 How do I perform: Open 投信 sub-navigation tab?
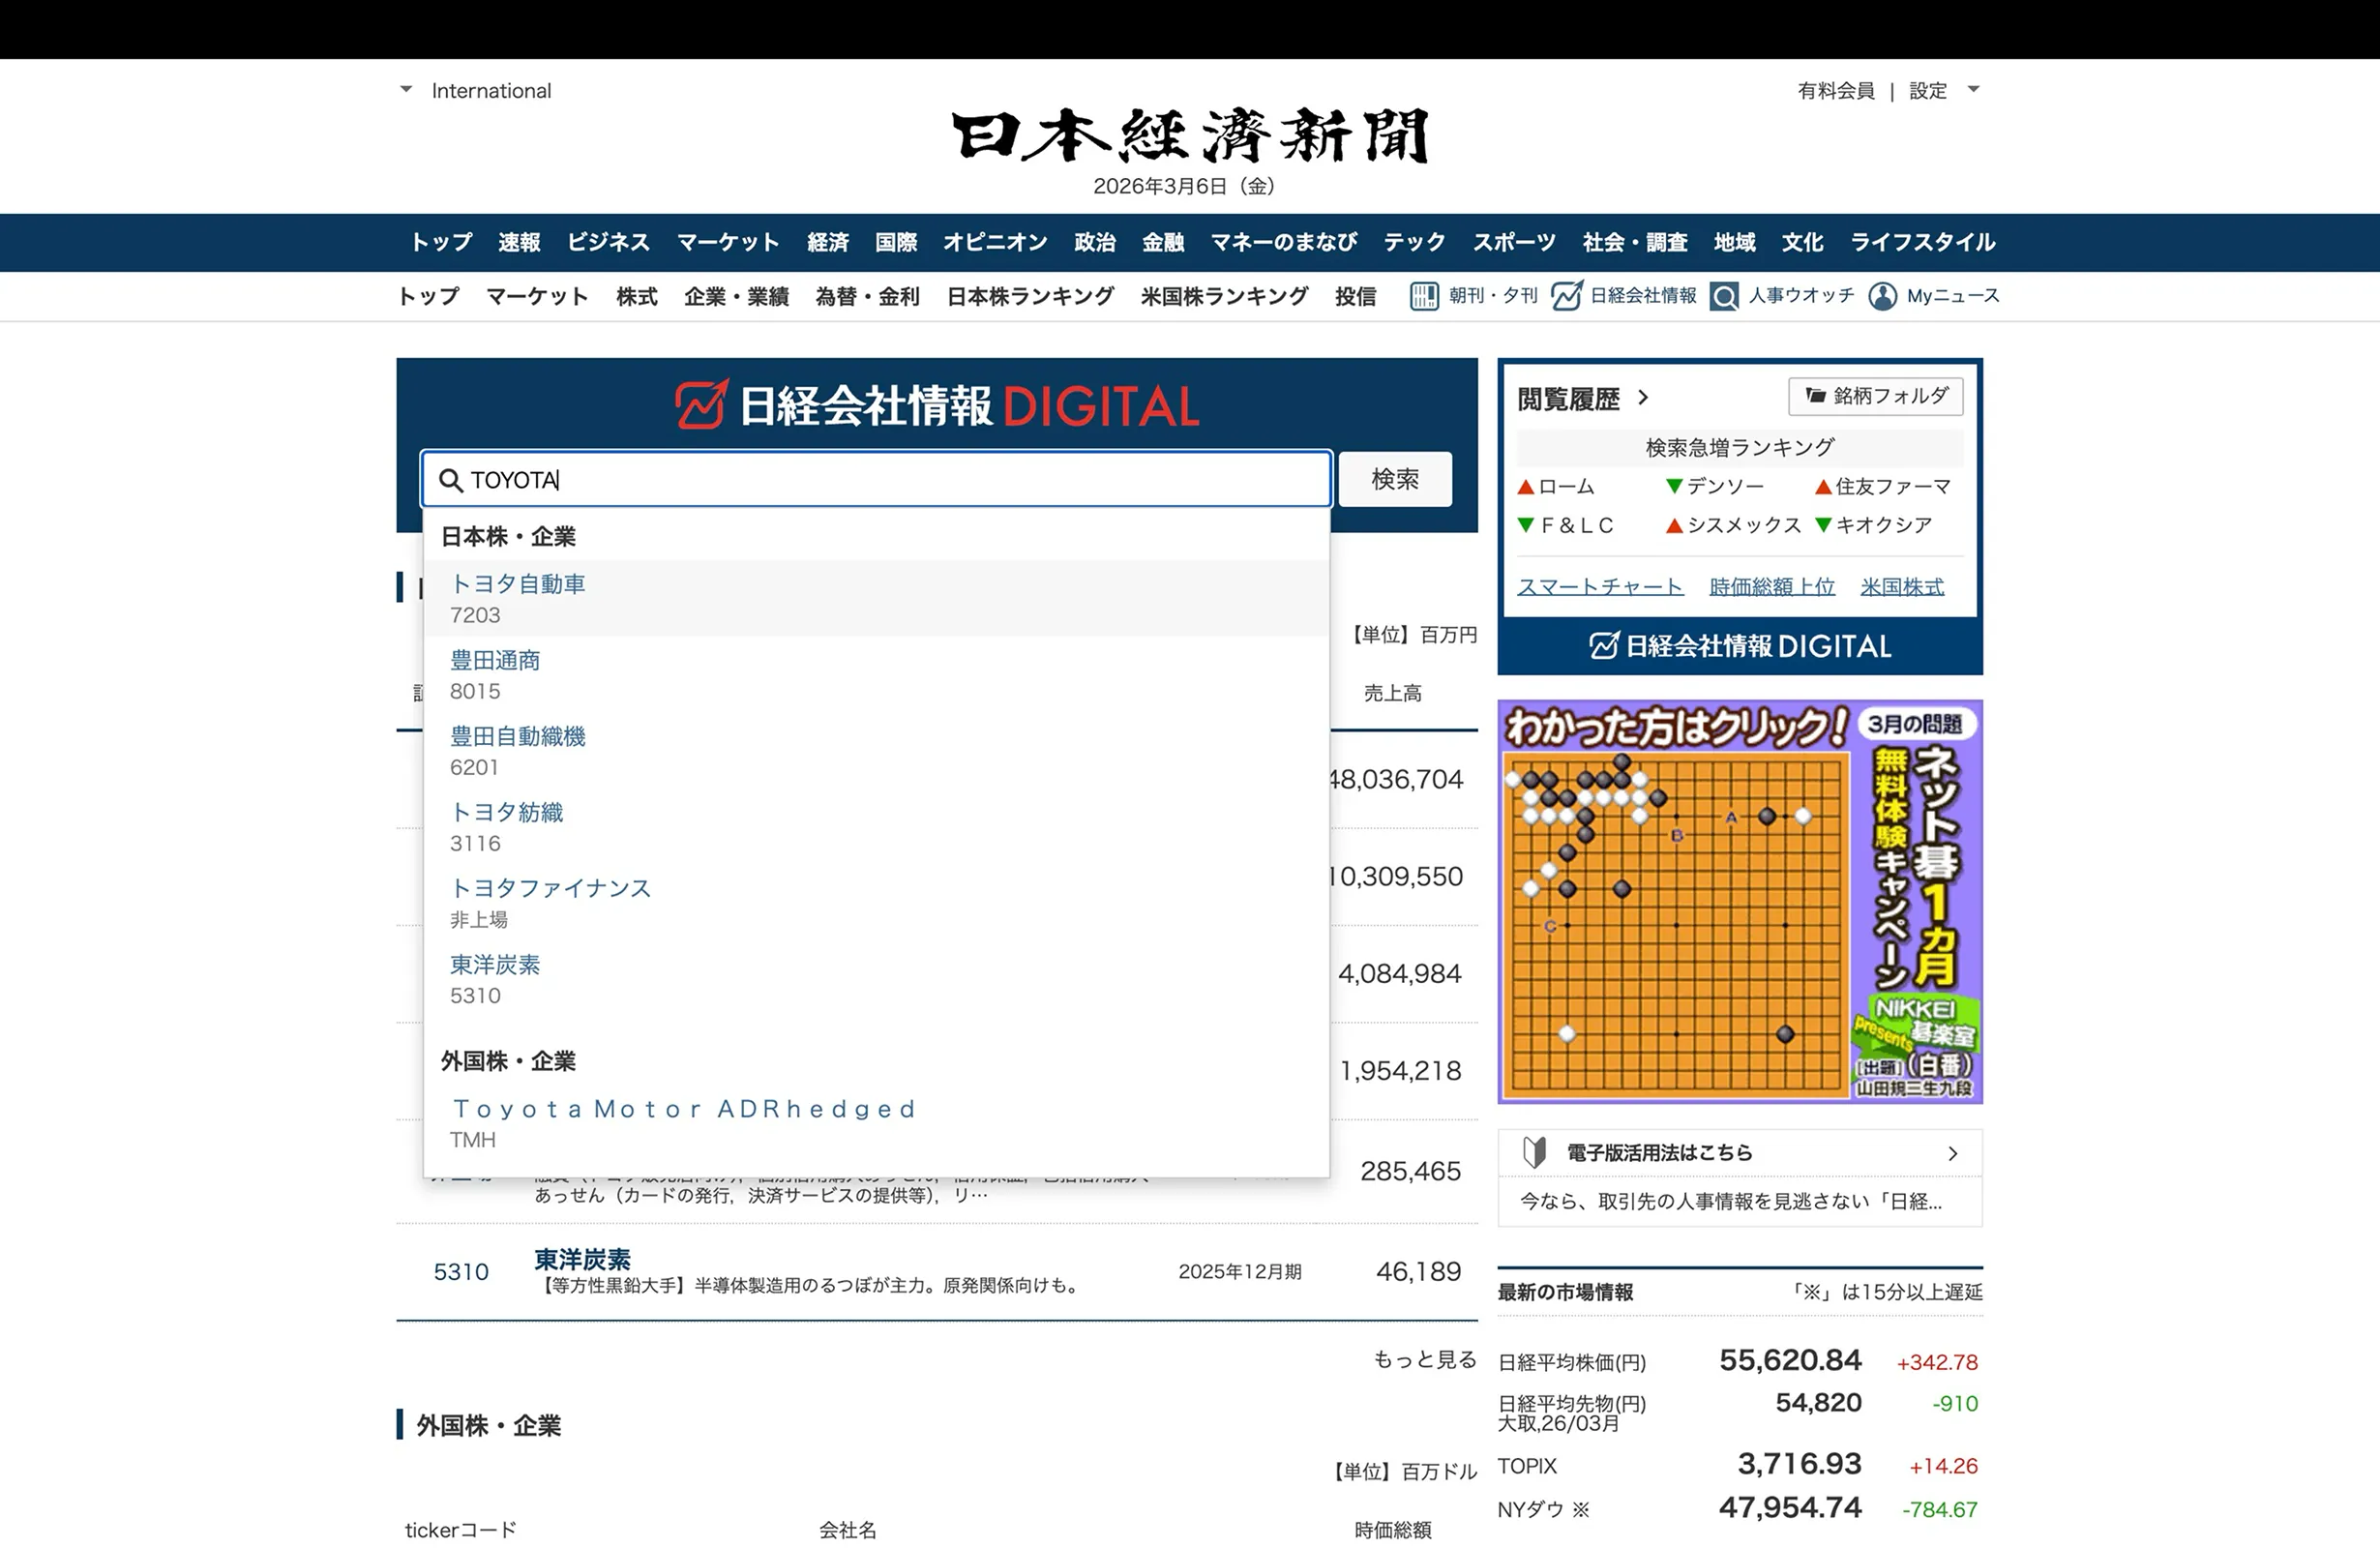(x=1355, y=297)
